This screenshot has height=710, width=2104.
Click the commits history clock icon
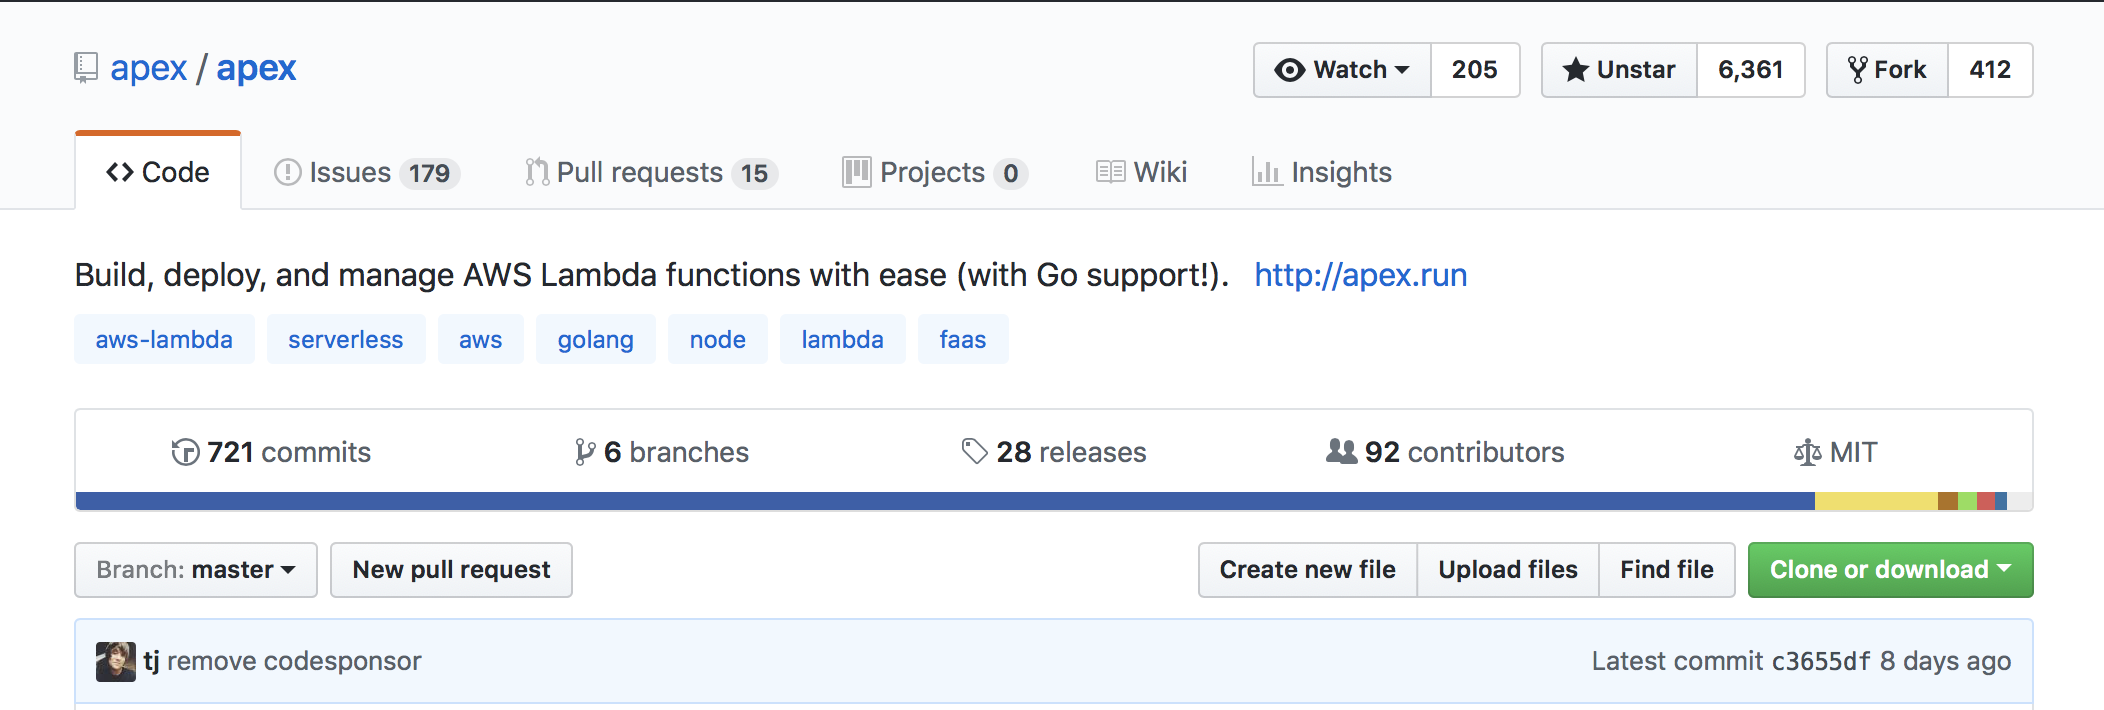185,452
